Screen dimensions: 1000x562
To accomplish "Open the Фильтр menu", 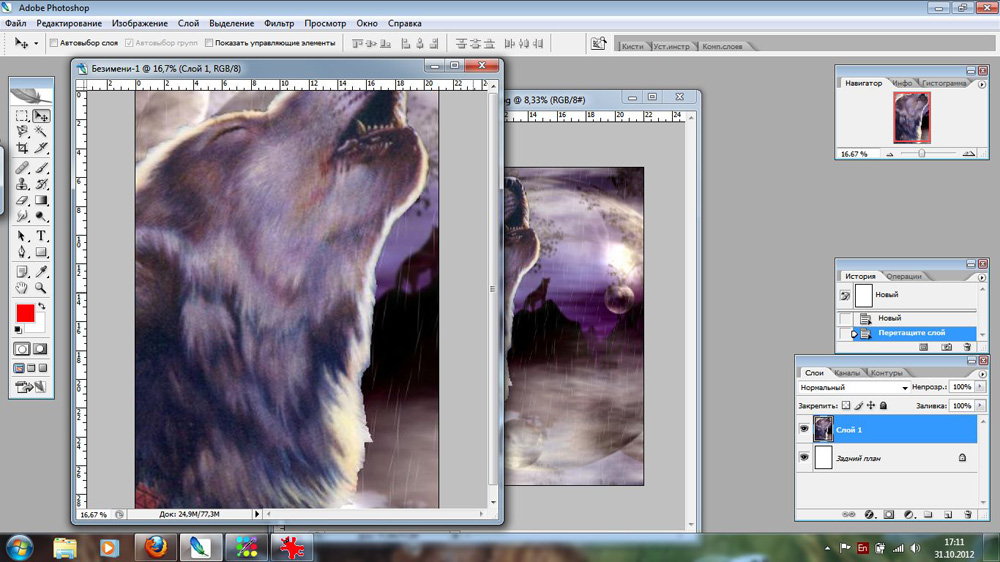I will coord(279,23).
